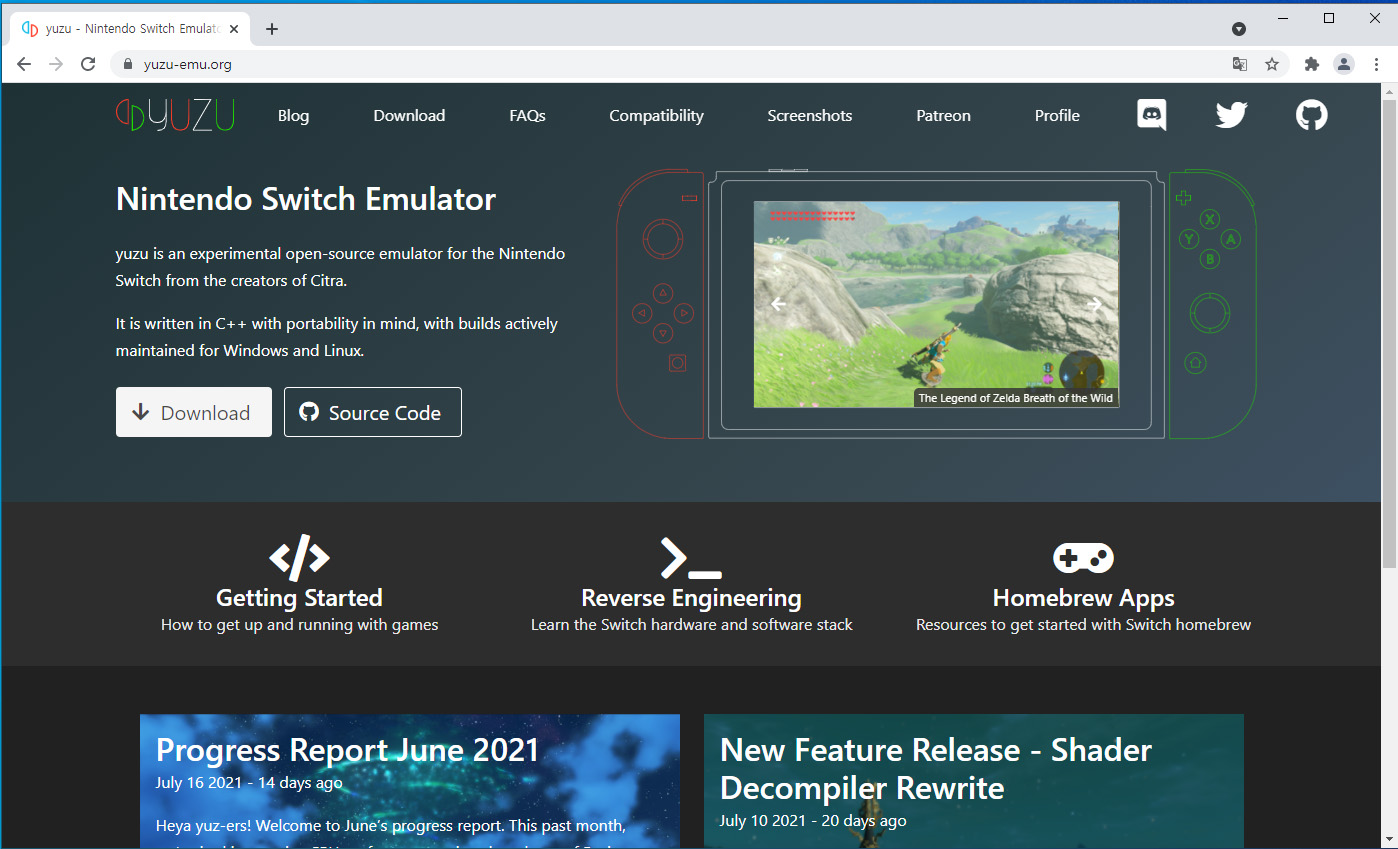Click the July 10 2021 - 20 days ago text
Viewport: 1398px width, 849px height.
tap(813, 820)
